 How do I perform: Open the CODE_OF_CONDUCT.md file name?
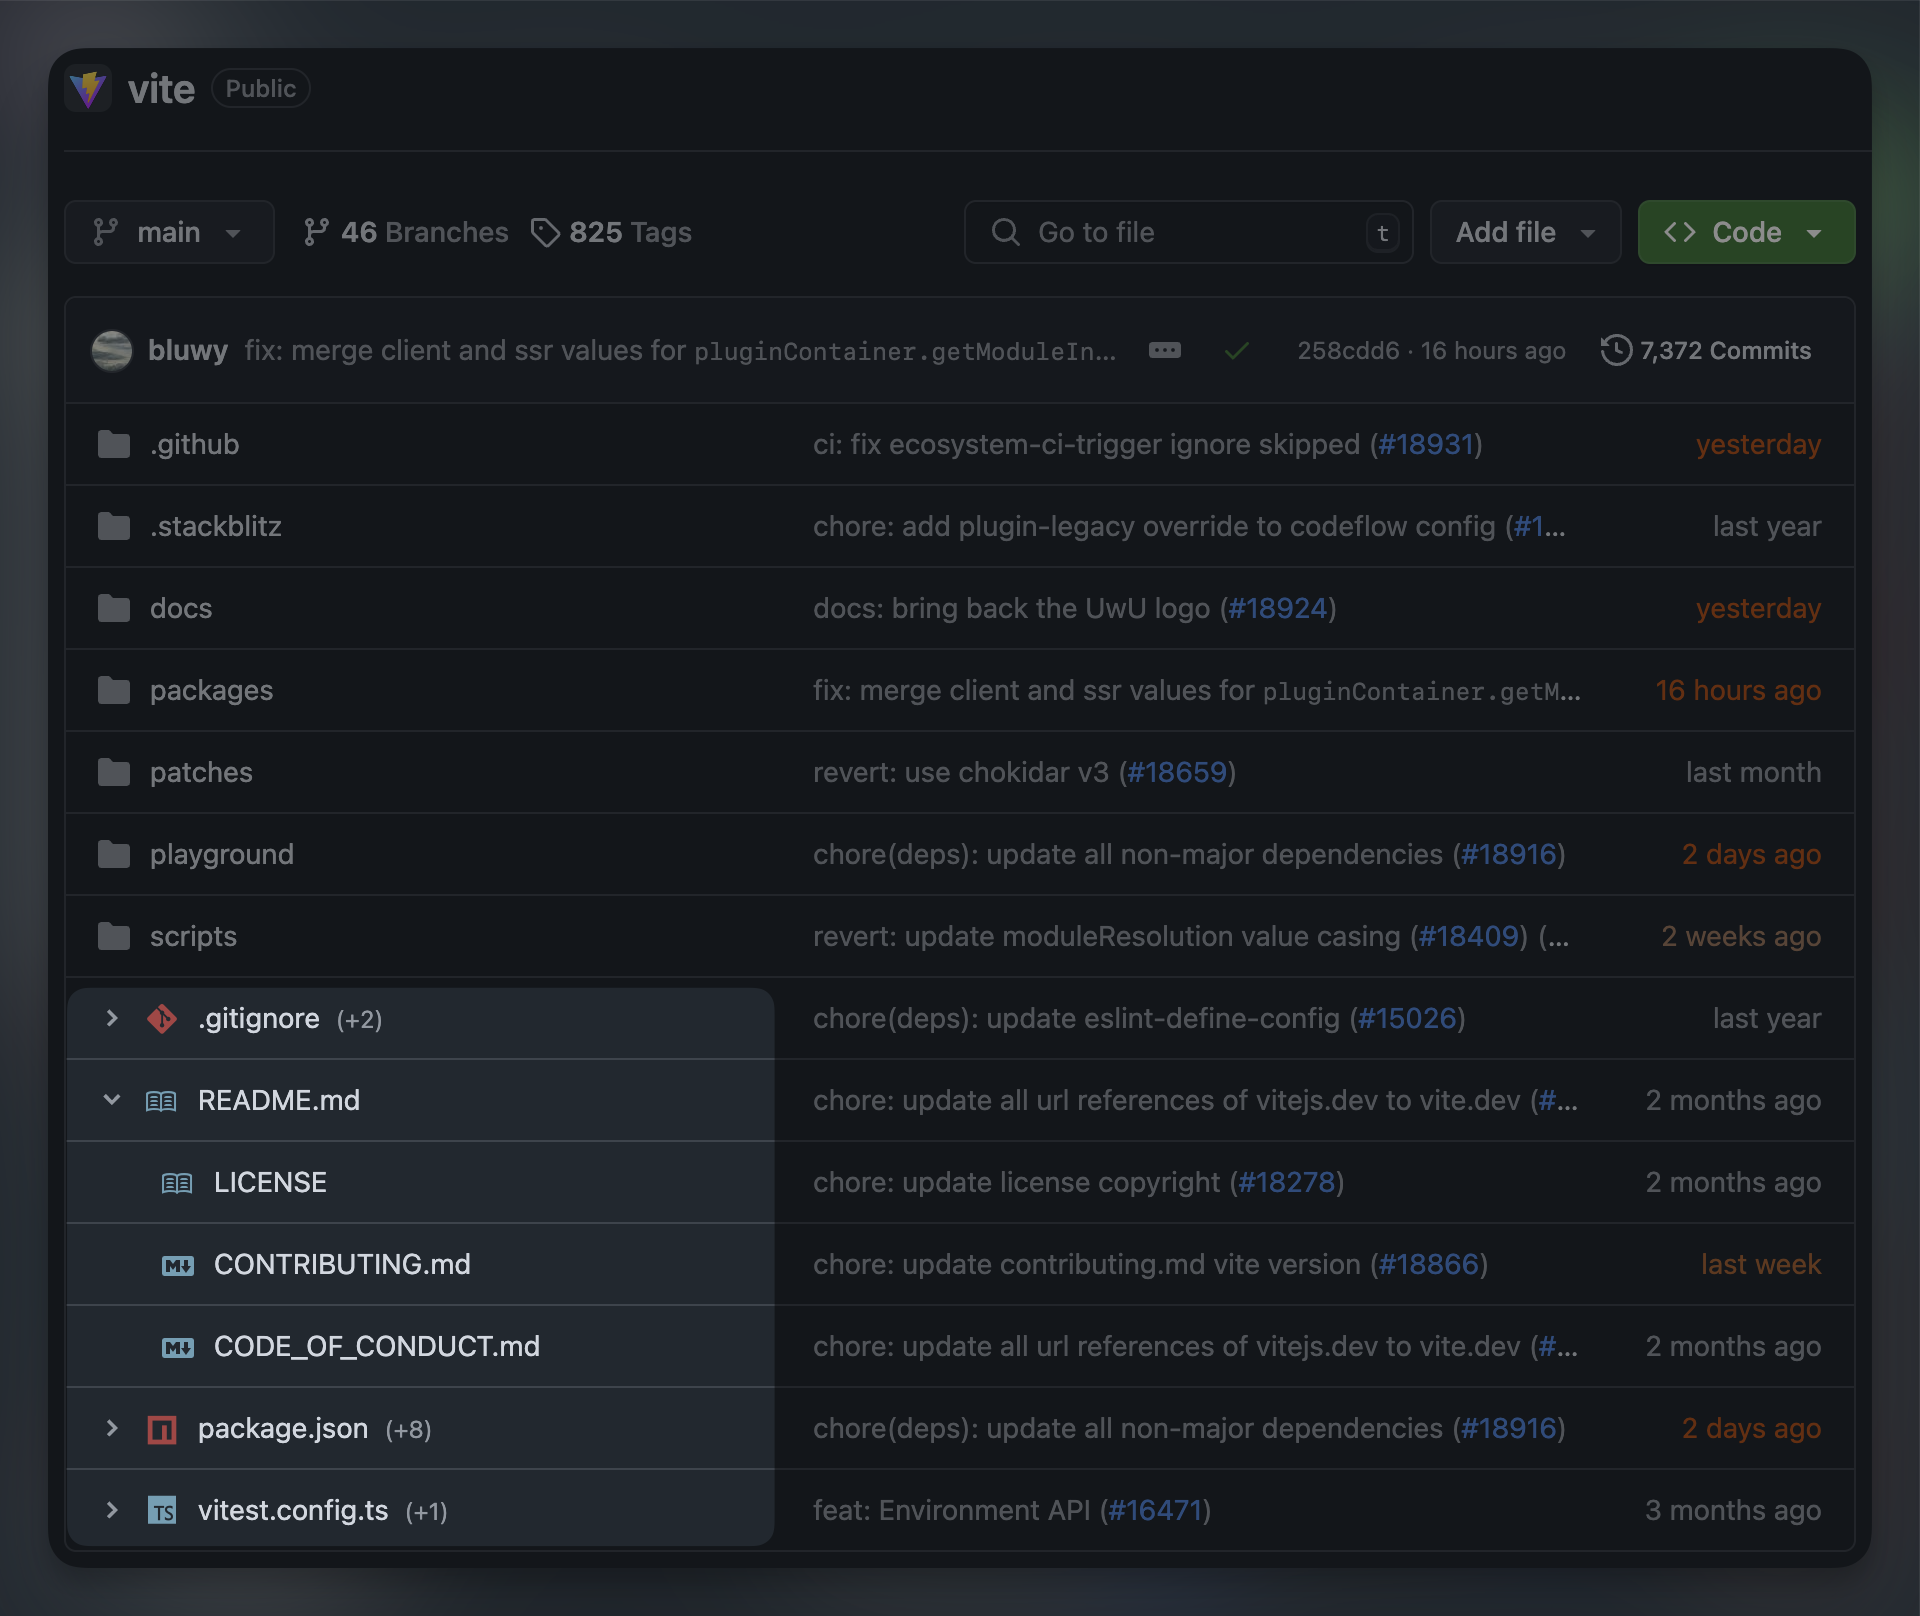pyautogui.click(x=377, y=1346)
